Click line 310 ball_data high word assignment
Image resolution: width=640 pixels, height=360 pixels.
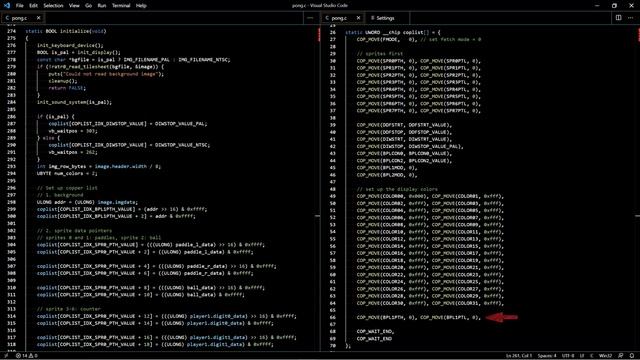pos(151,288)
